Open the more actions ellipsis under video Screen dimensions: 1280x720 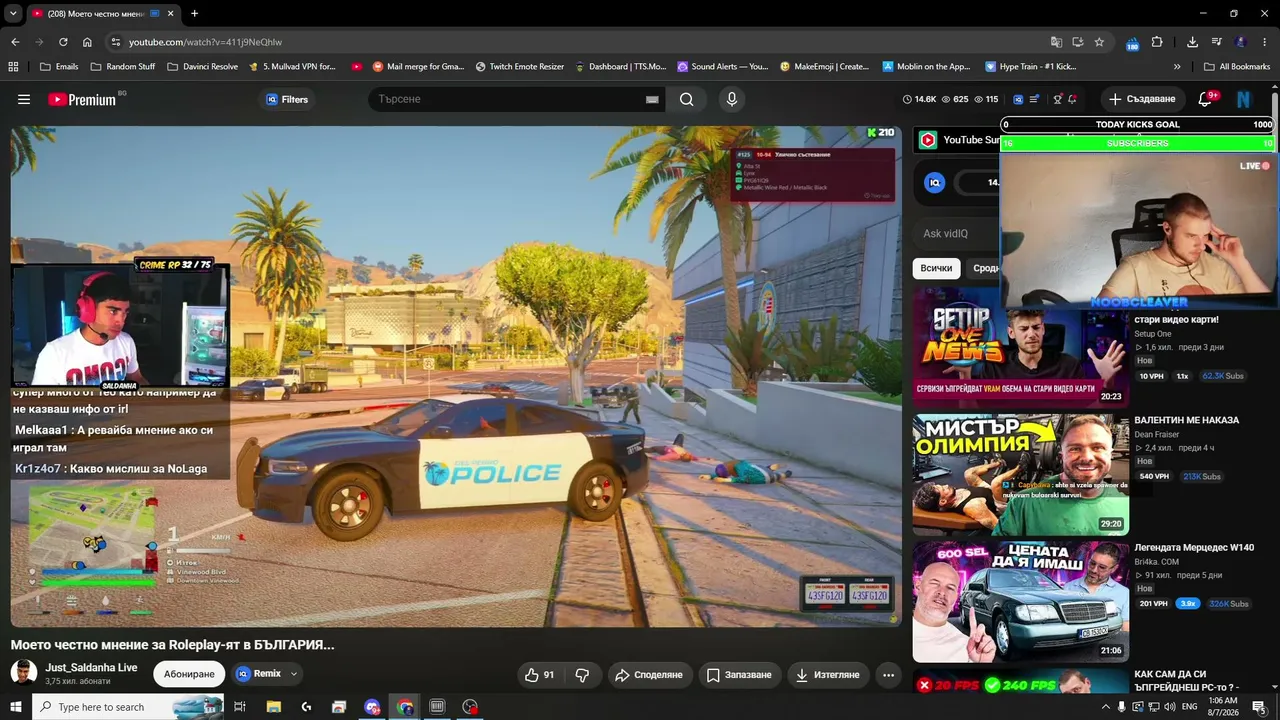pyautogui.click(x=888, y=675)
